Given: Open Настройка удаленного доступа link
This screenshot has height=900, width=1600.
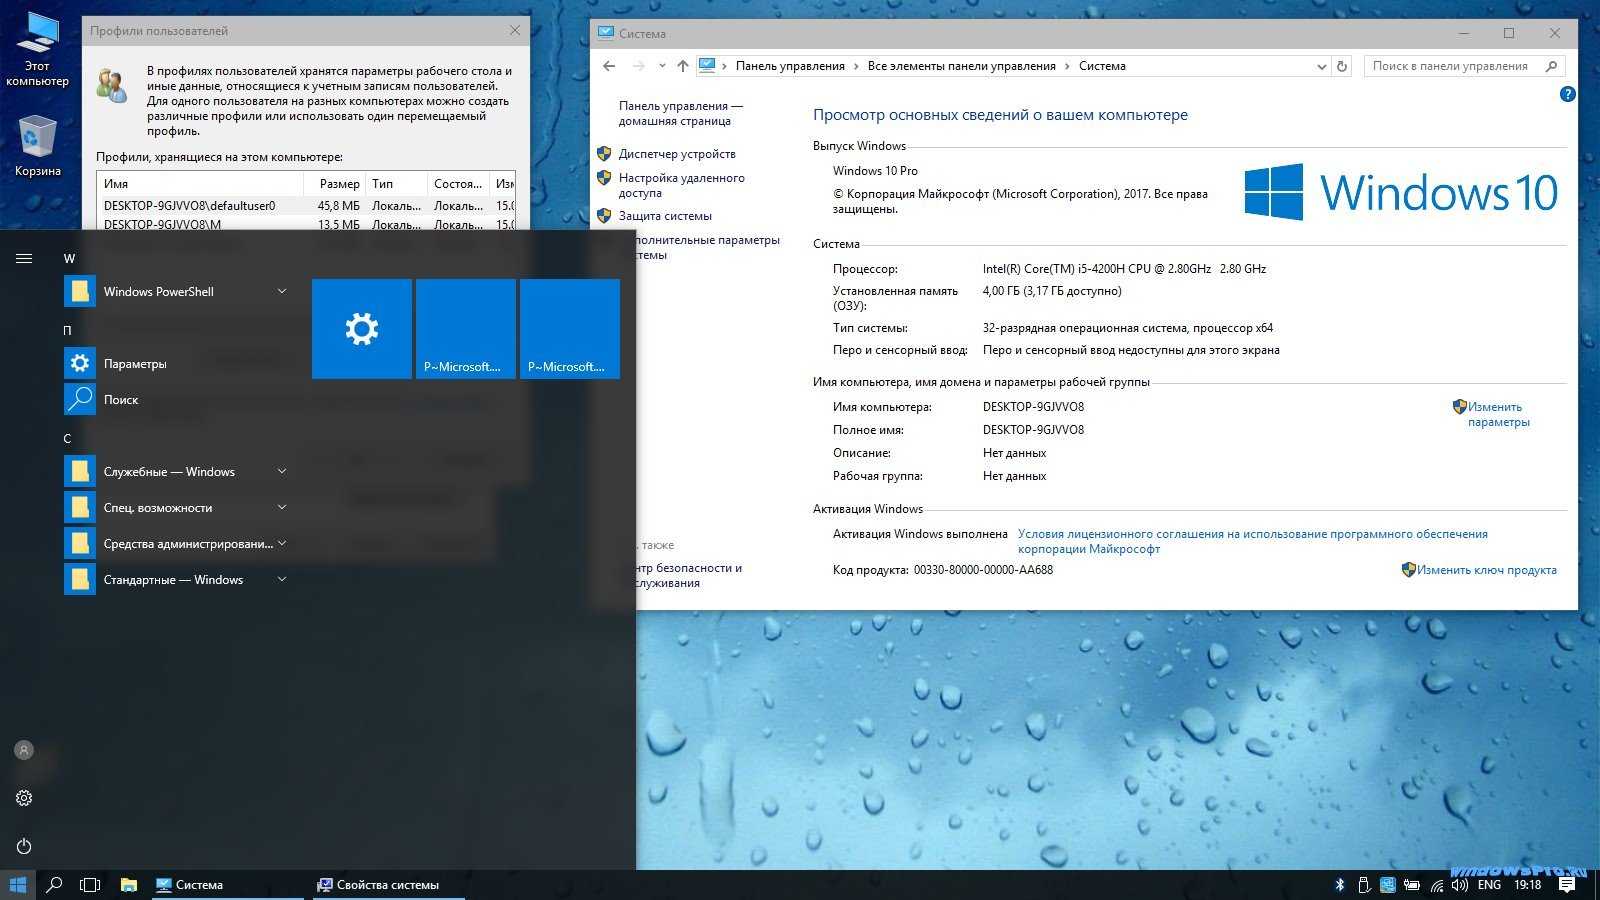Looking at the screenshot, I should point(681,185).
